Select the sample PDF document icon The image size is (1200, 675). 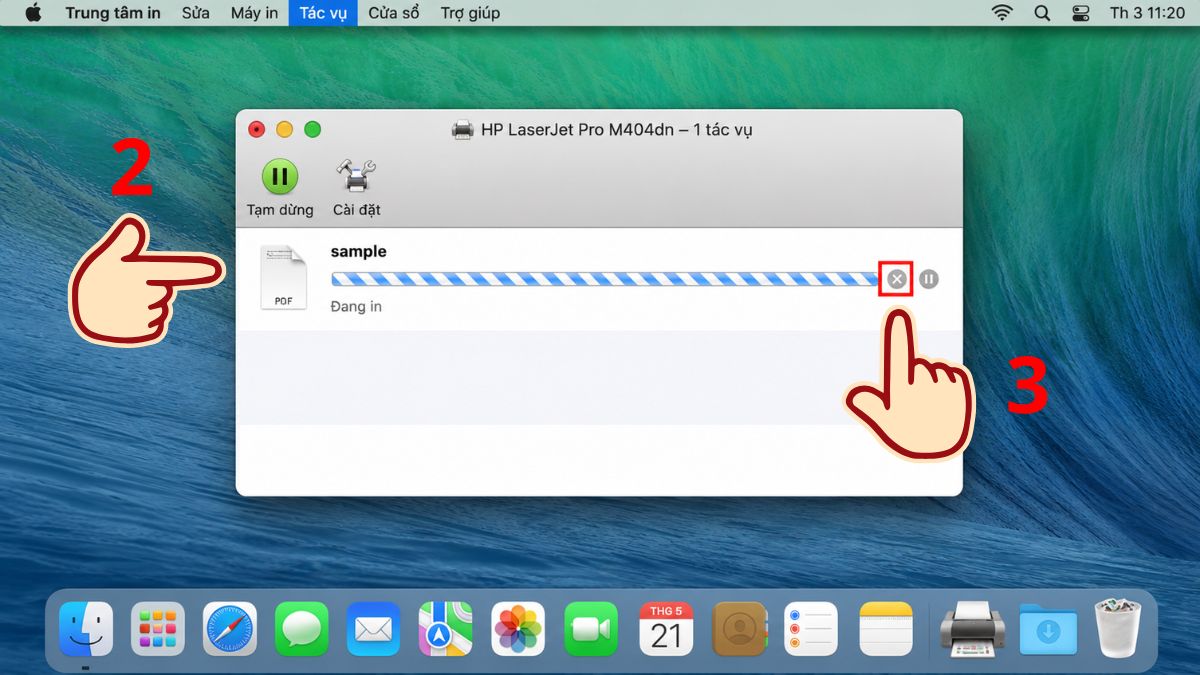284,277
